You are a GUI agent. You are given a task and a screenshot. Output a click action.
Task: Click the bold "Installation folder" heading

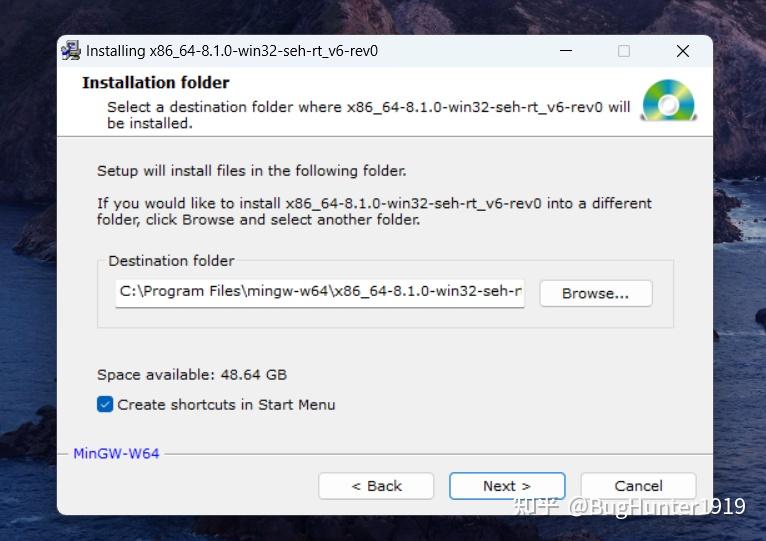(156, 83)
